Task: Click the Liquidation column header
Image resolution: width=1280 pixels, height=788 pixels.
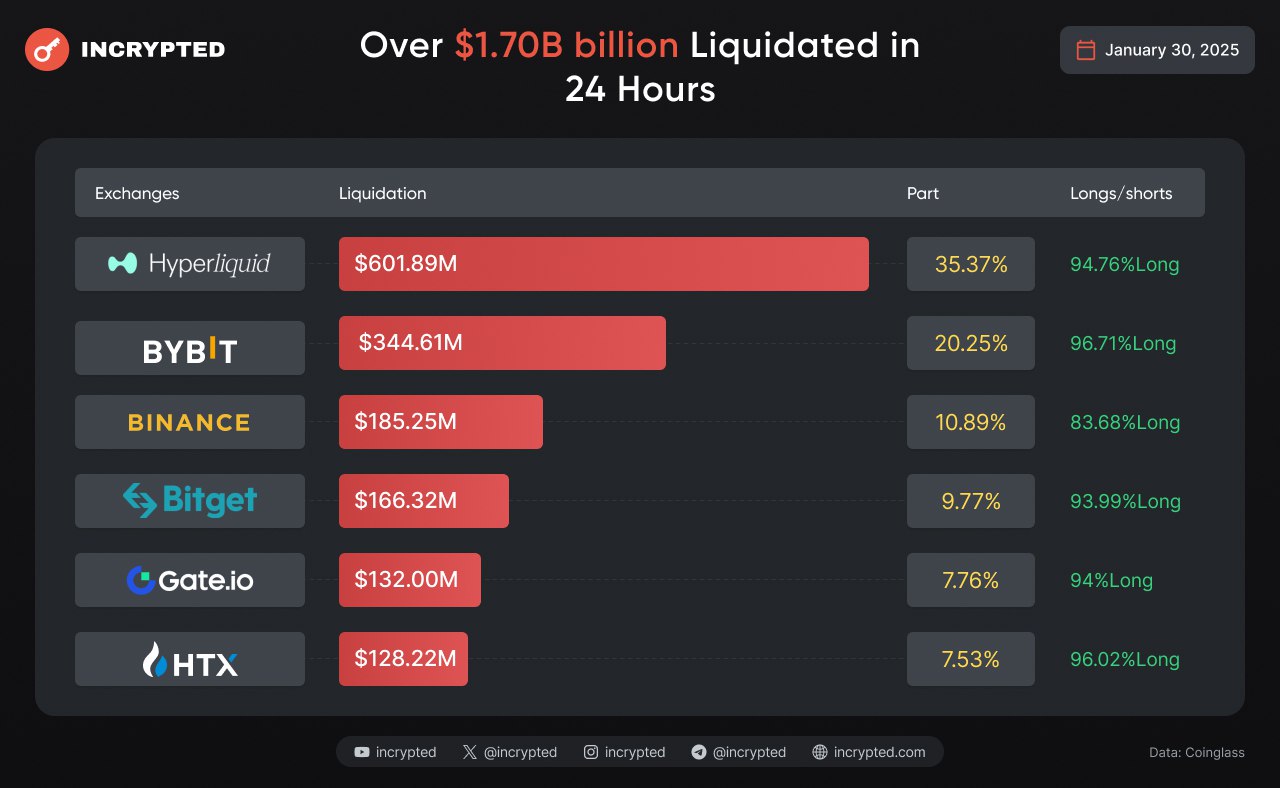Action: (x=382, y=193)
